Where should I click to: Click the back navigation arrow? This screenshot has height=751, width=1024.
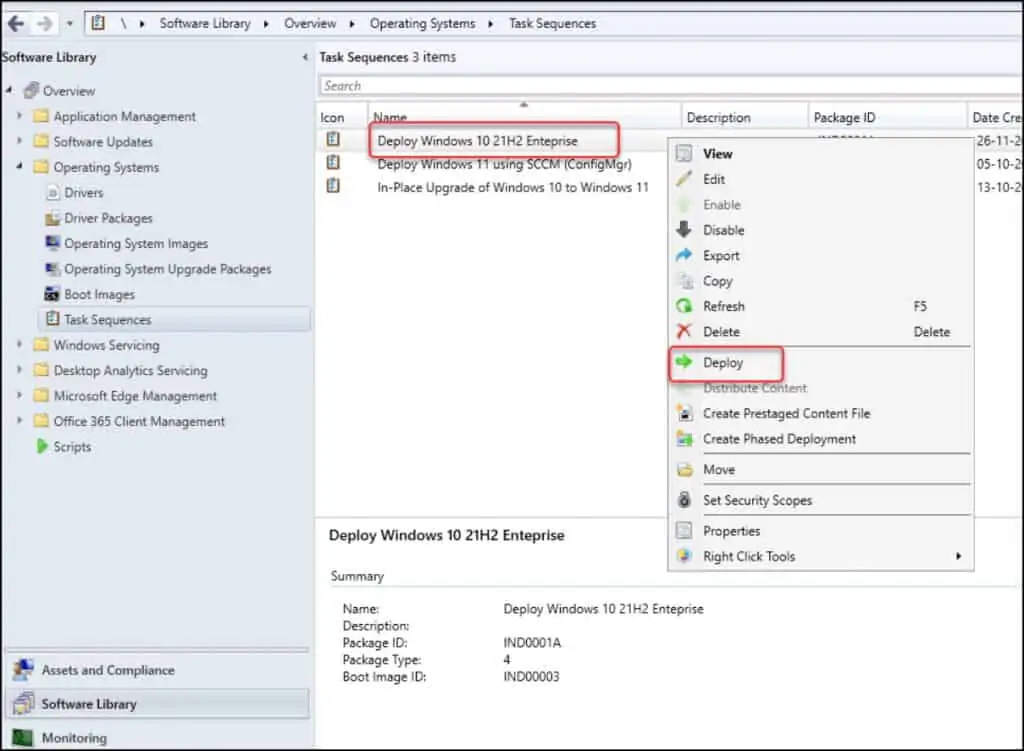click(16, 24)
